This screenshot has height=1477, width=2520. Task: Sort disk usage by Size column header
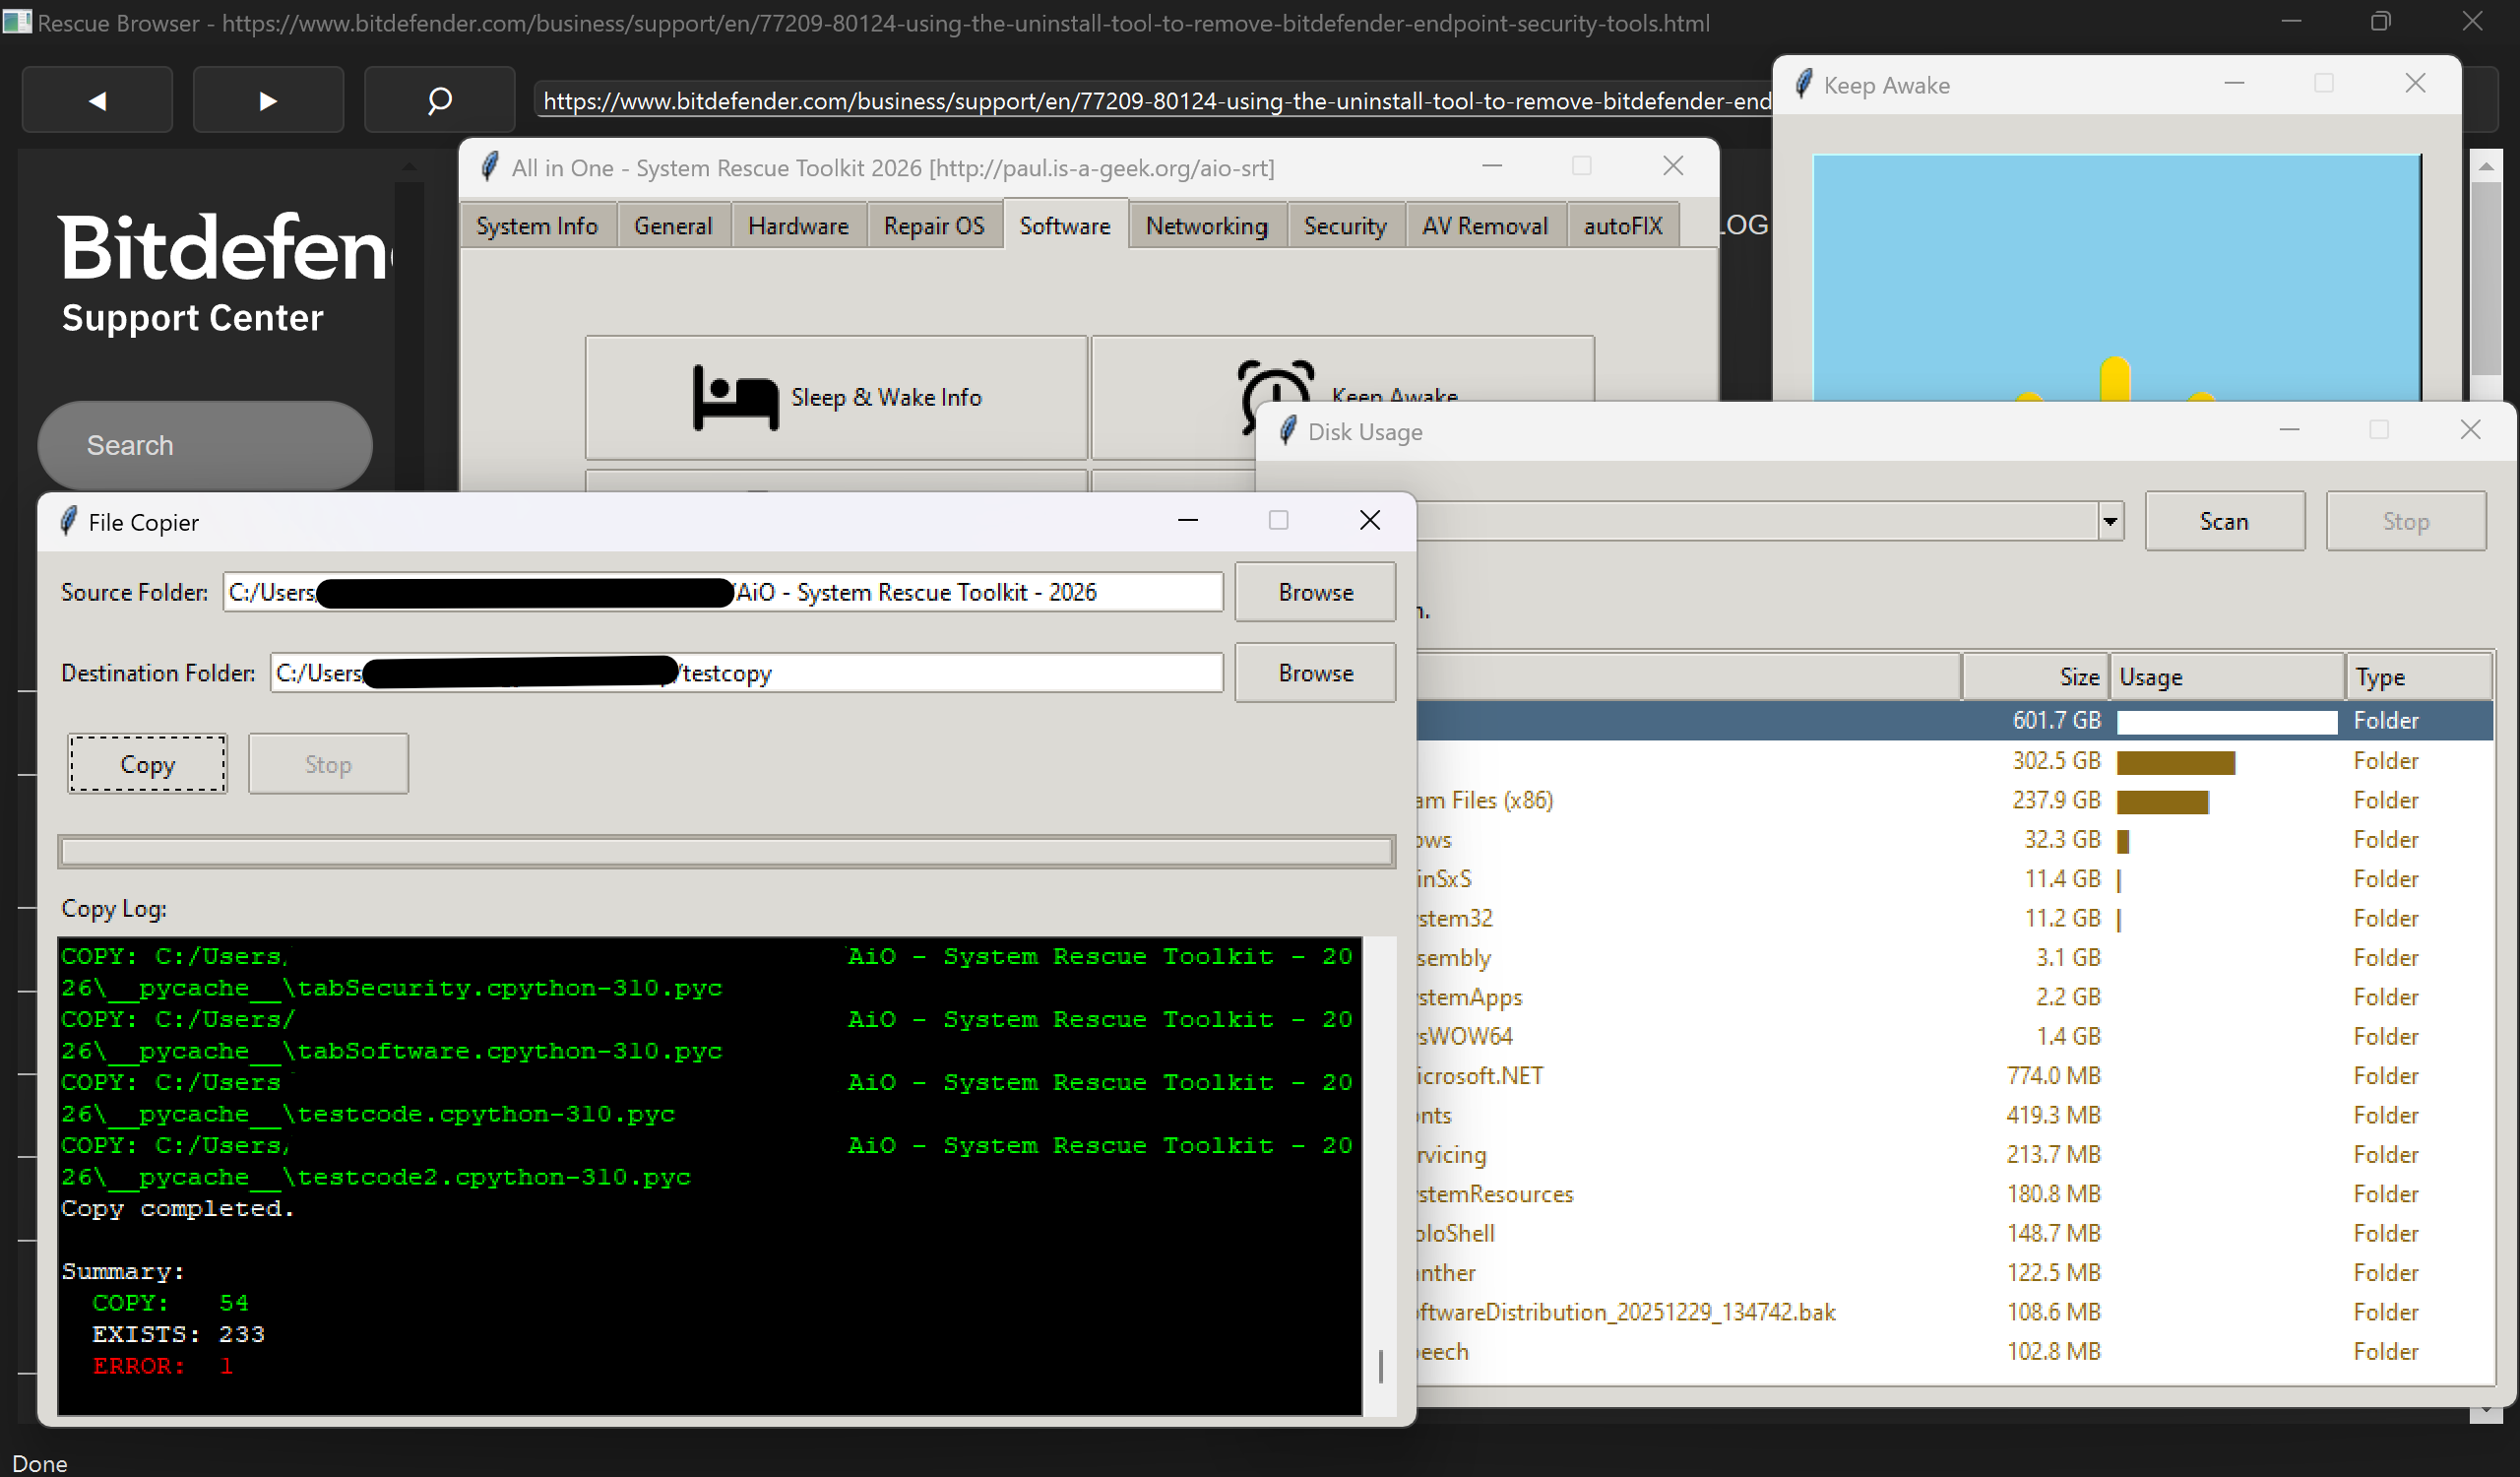tap(2035, 677)
